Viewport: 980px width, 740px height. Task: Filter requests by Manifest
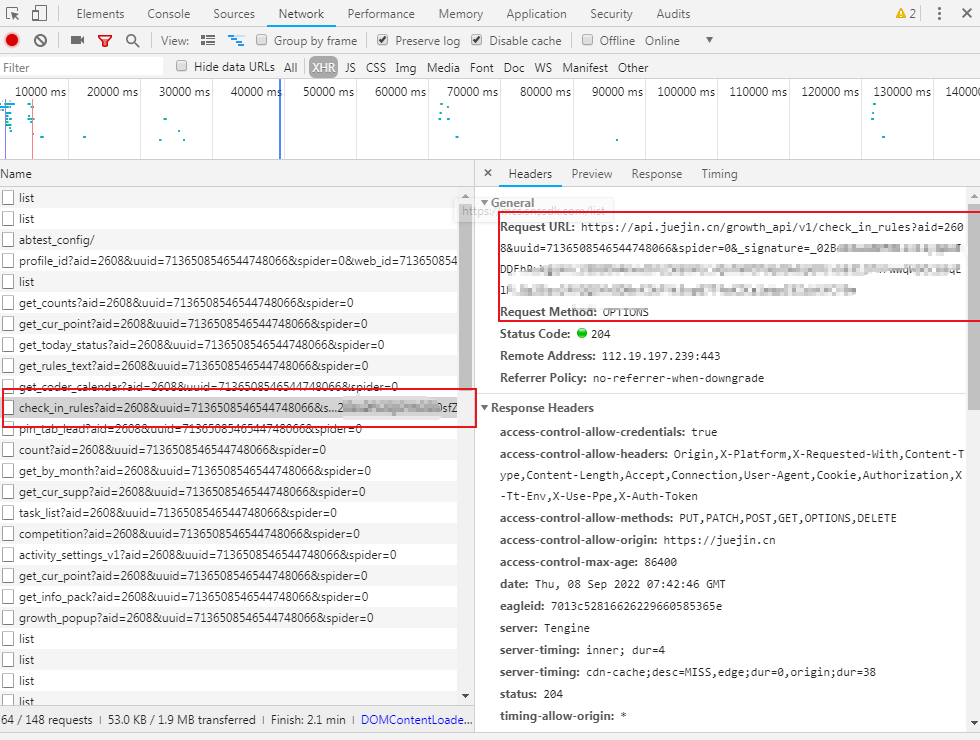tap(585, 68)
